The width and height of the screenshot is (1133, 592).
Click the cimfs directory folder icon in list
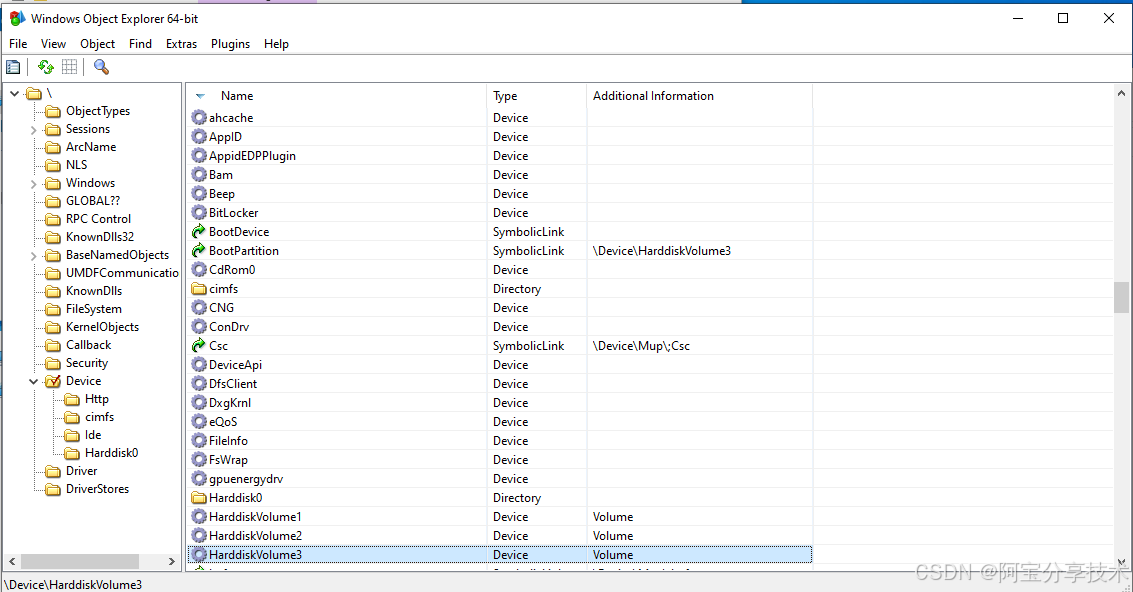199,288
